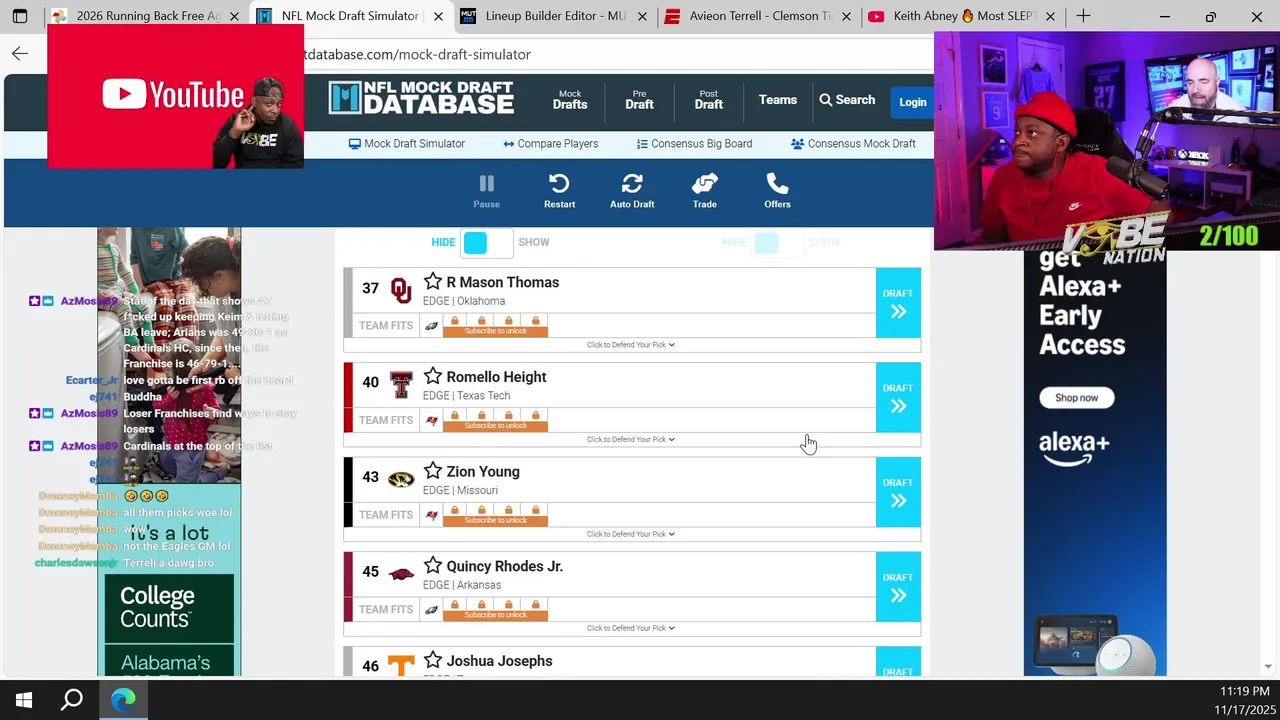Expand Defend Your Pick for Romello Height

point(631,439)
